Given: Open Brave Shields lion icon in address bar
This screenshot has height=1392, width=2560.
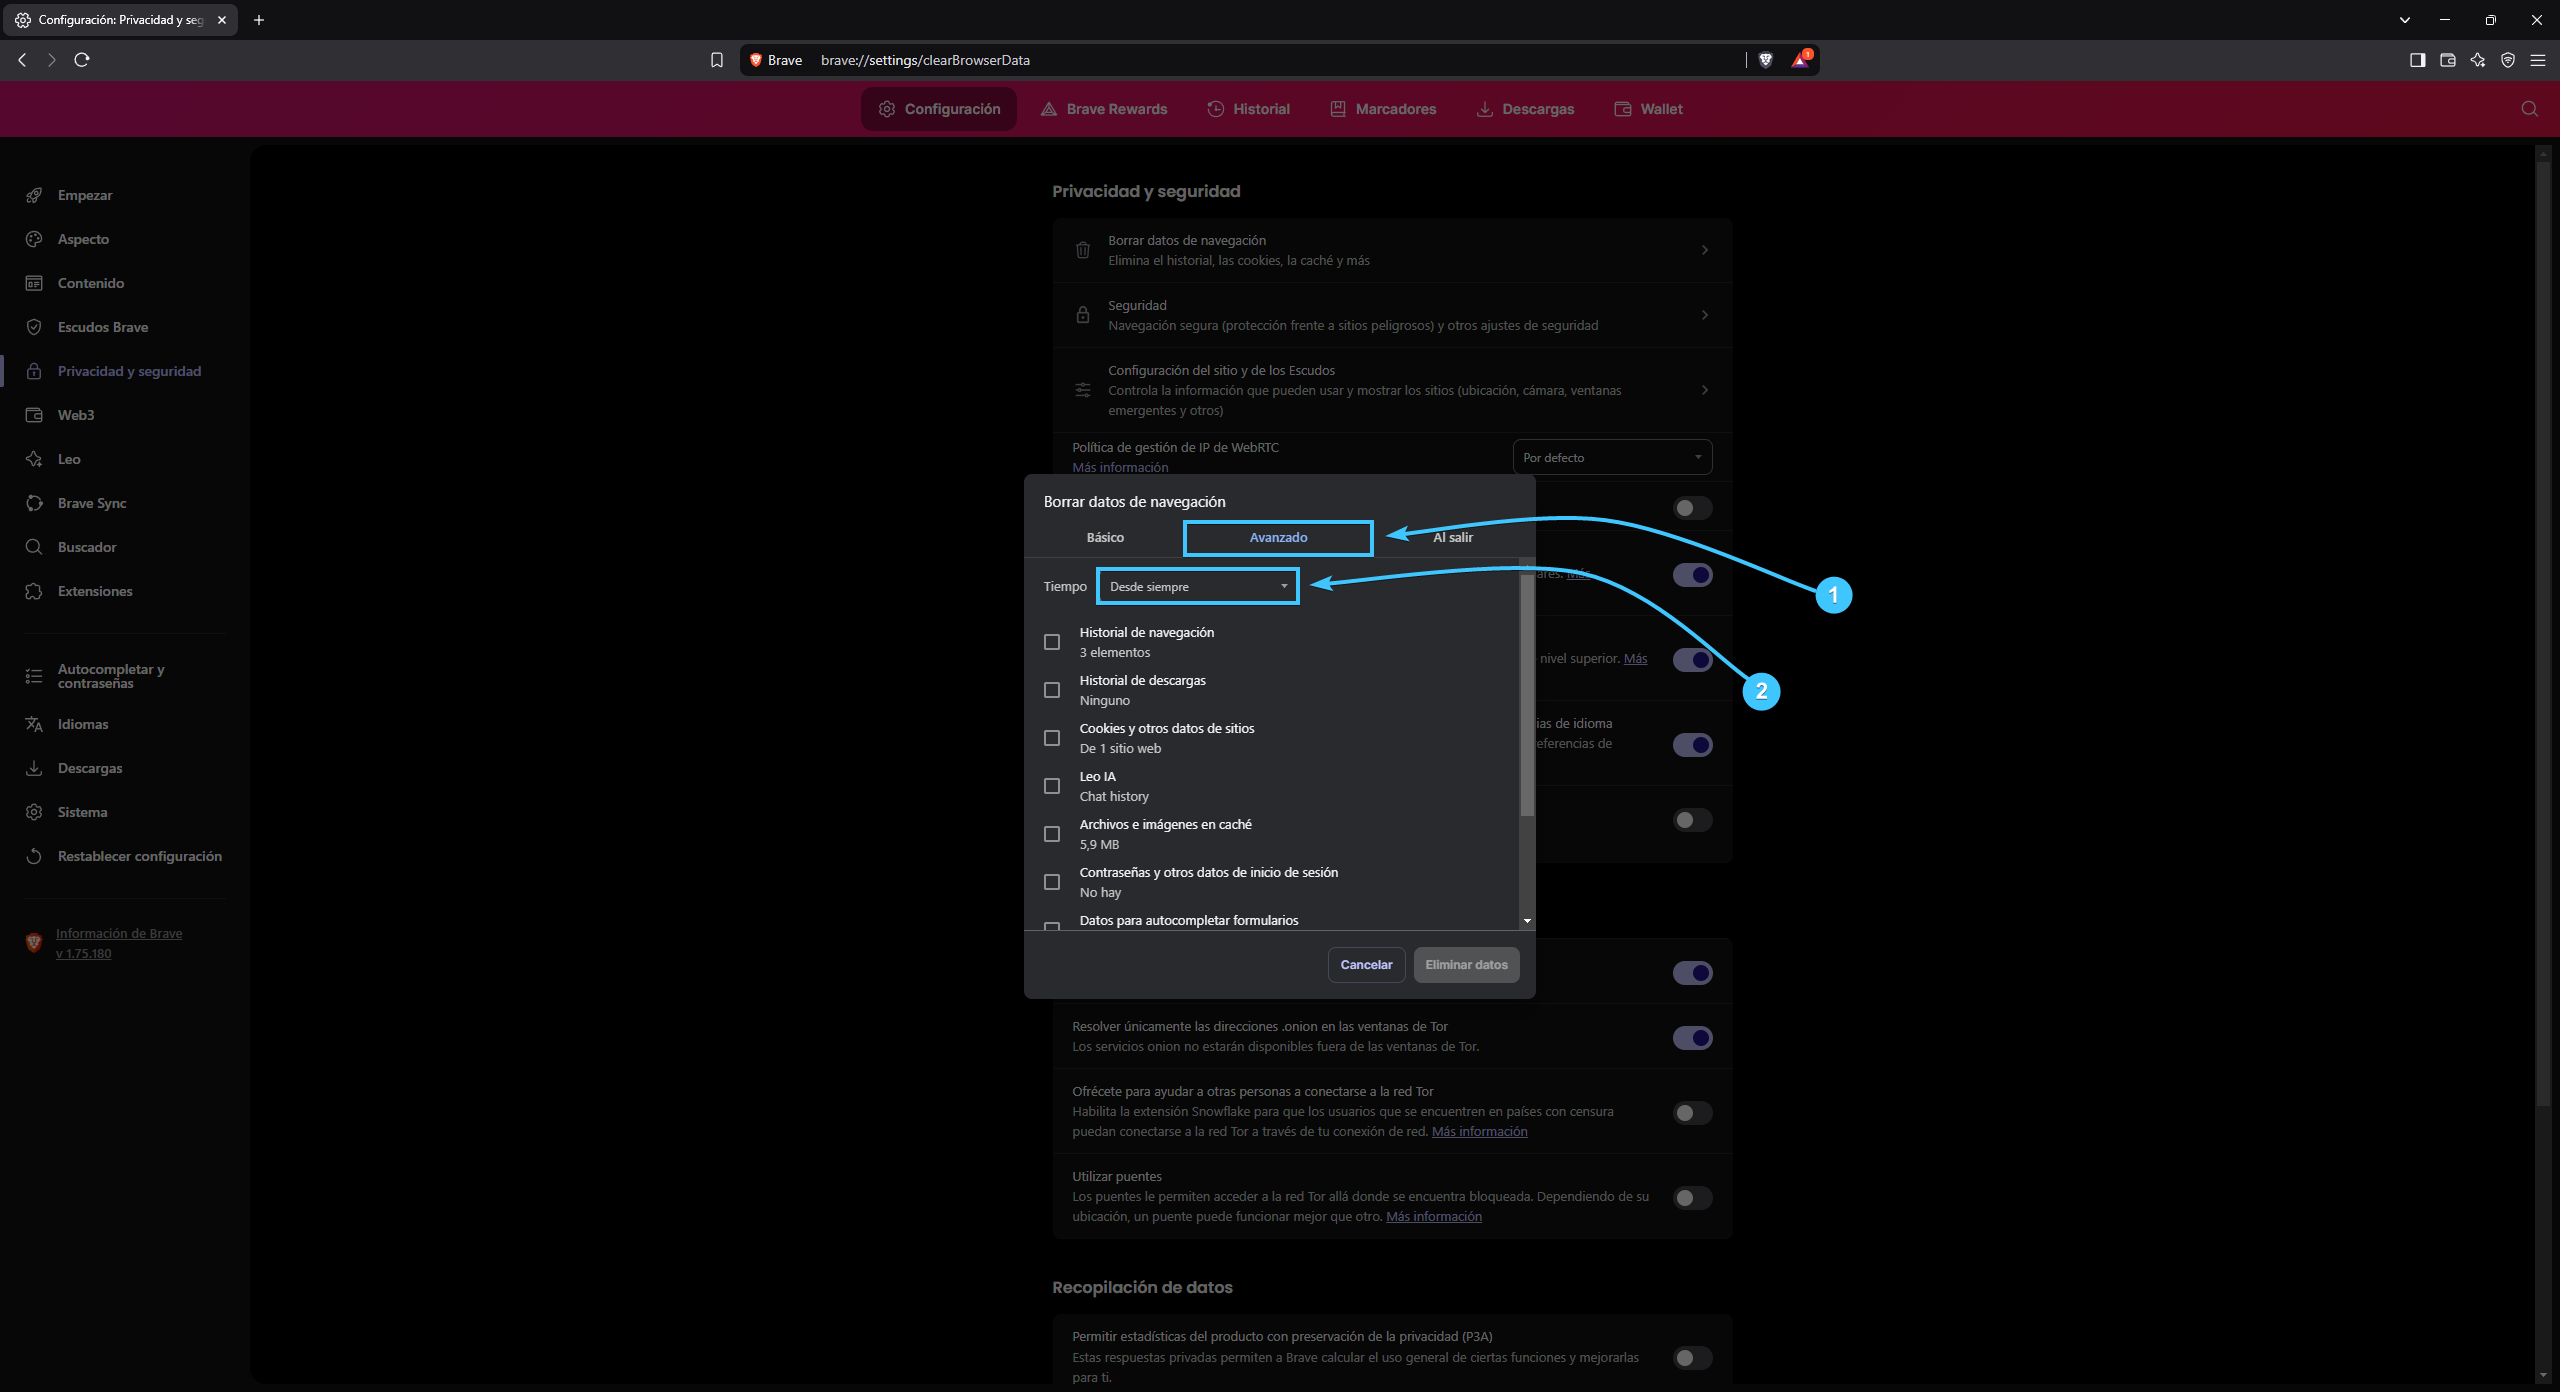Looking at the screenshot, I should [x=1766, y=60].
